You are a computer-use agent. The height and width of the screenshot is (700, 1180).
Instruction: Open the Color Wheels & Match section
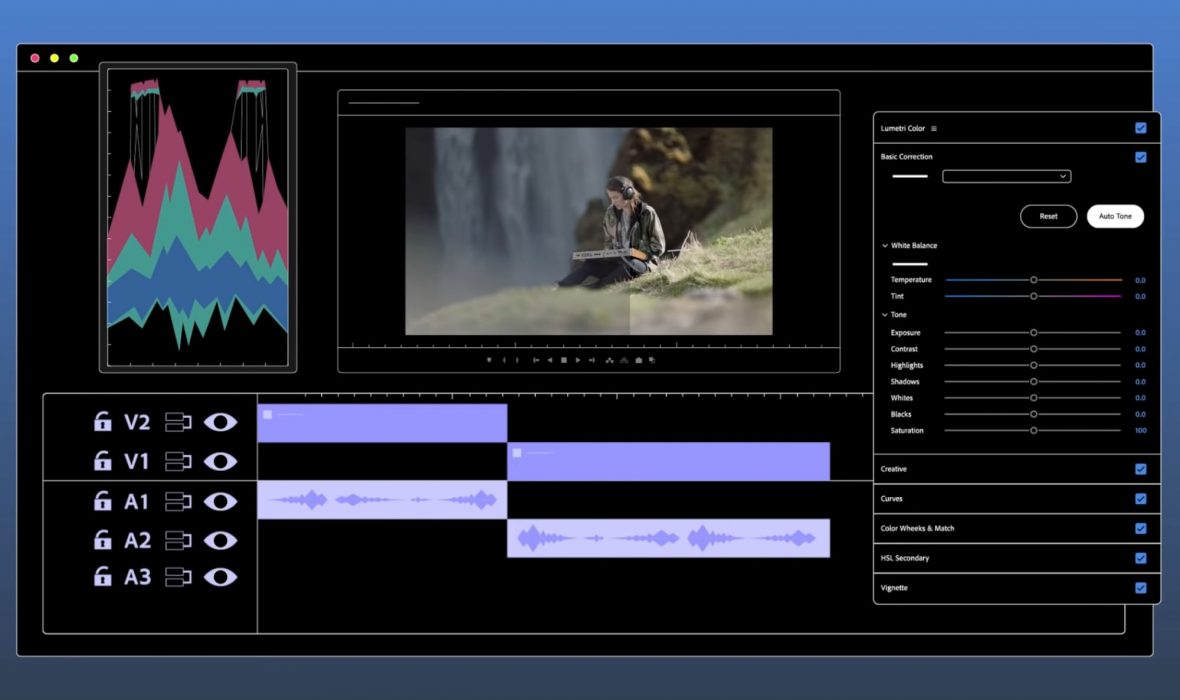pyautogui.click(x=917, y=528)
